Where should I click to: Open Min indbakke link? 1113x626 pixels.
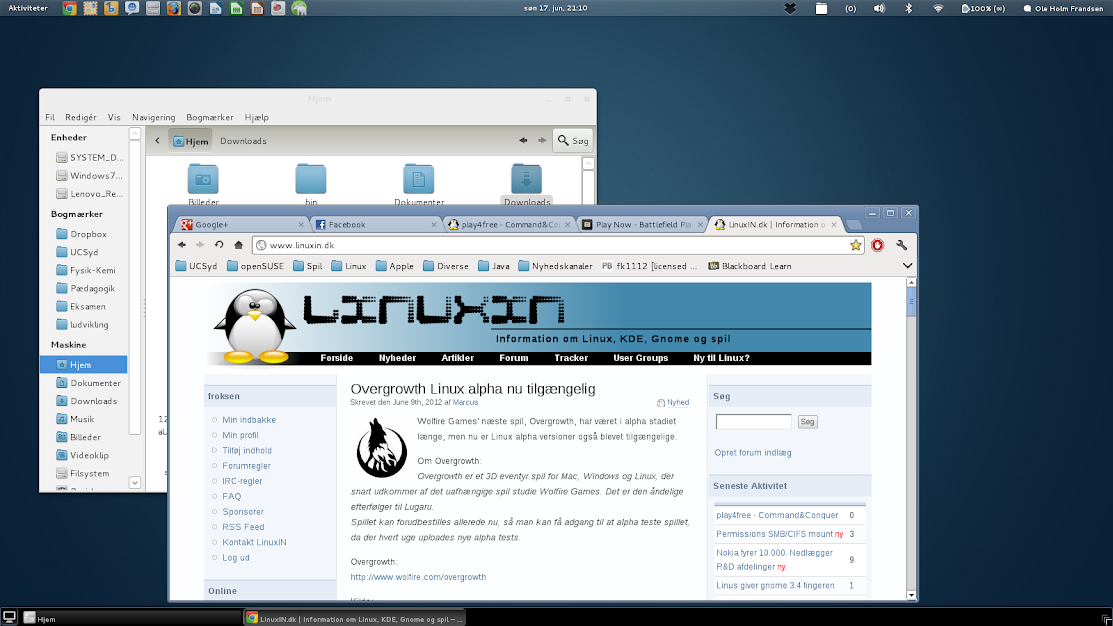248,420
